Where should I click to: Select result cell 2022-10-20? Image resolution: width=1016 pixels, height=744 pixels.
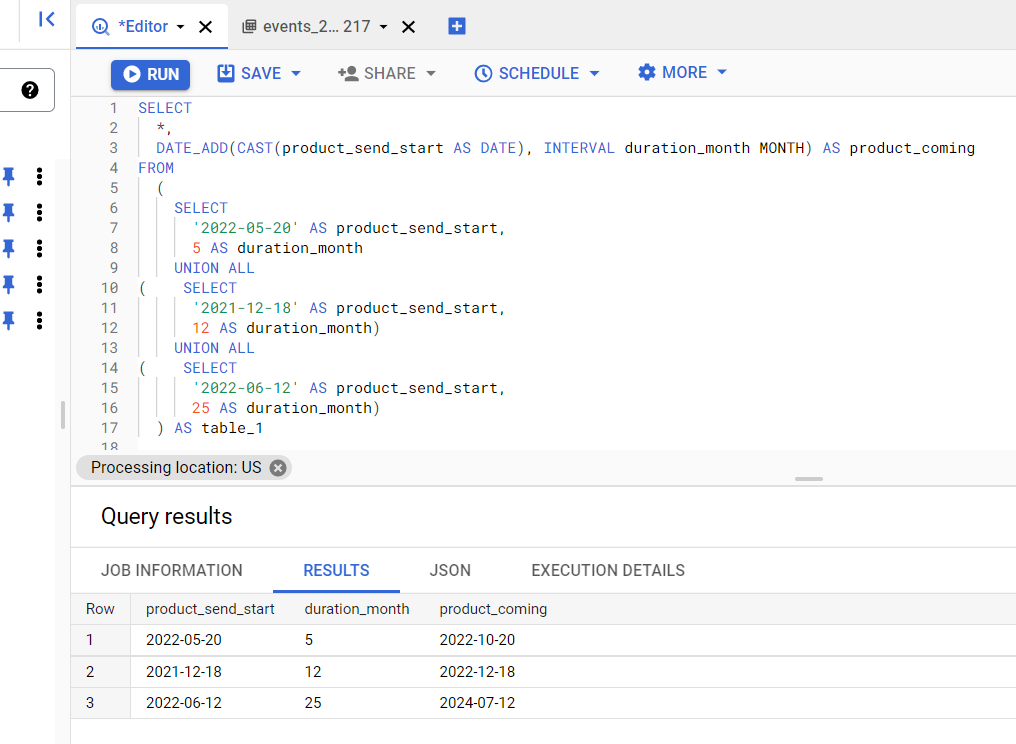point(477,640)
